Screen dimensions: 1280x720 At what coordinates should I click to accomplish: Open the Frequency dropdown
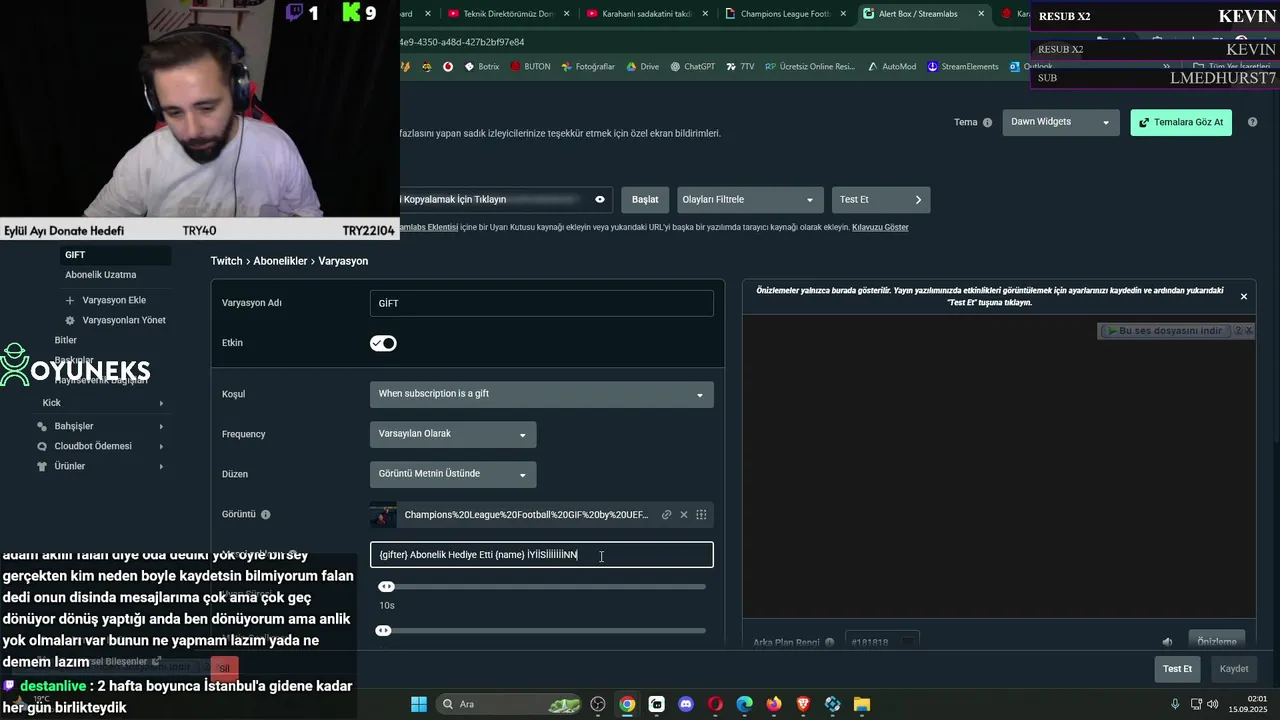tap(453, 434)
